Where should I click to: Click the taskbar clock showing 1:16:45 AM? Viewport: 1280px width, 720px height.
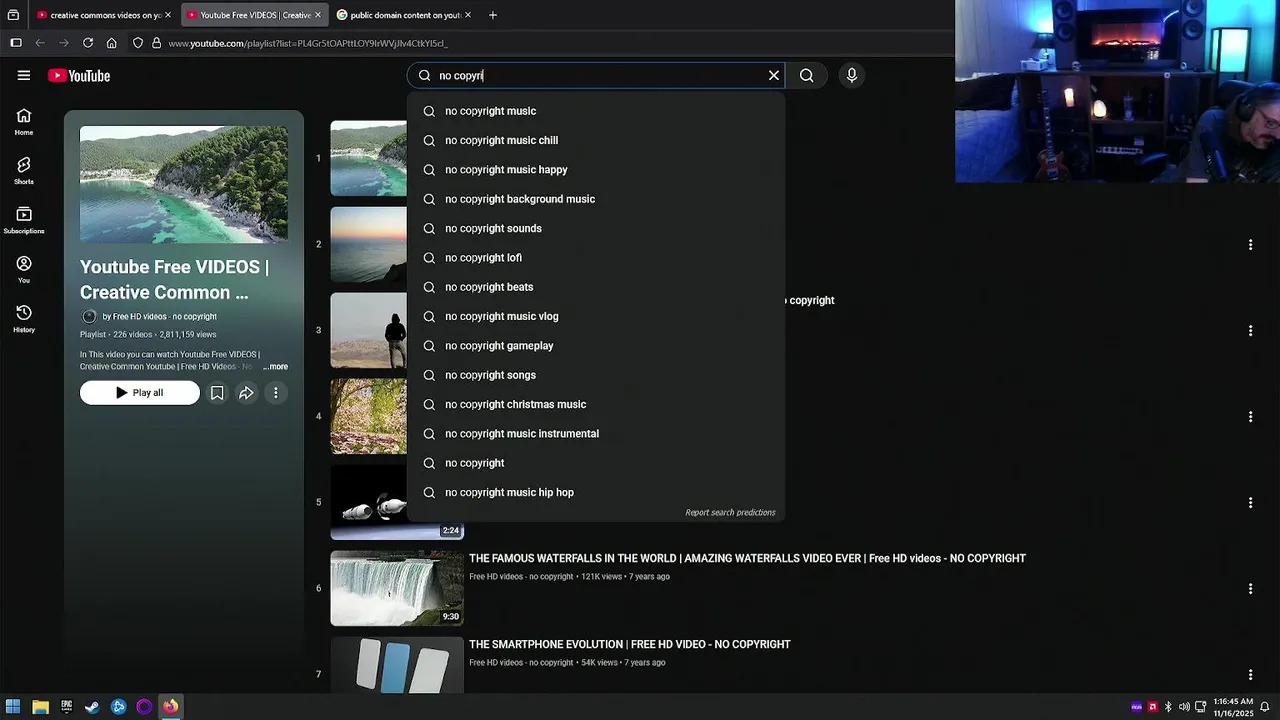[1232, 707]
